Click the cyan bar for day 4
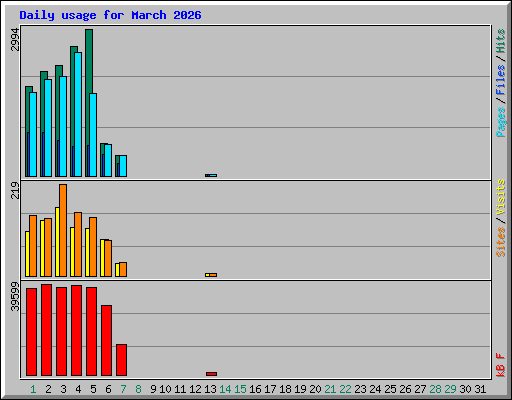Image resolution: width=512 pixels, height=400 pixels. [x=78, y=114]
